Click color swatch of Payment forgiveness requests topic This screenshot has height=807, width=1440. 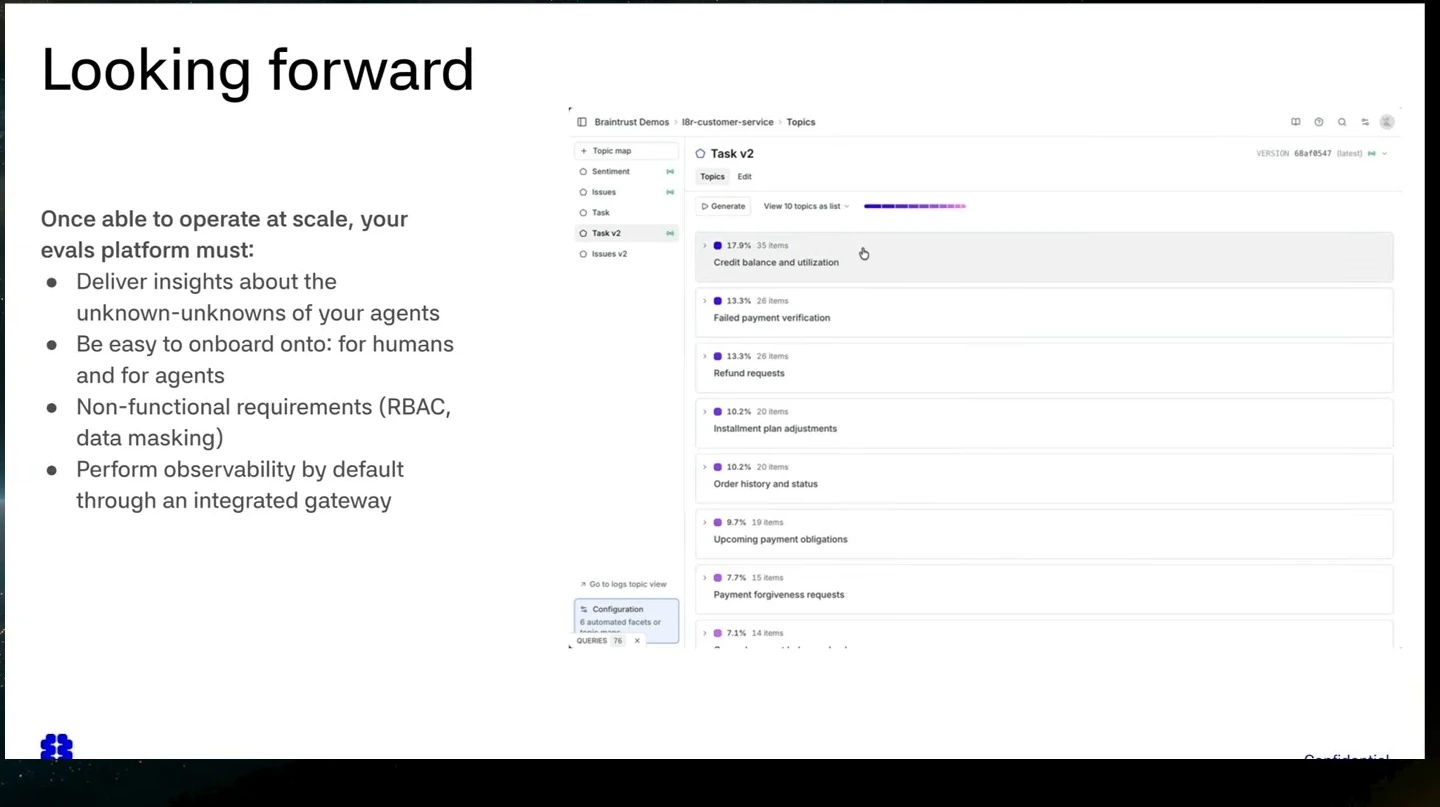717,578
